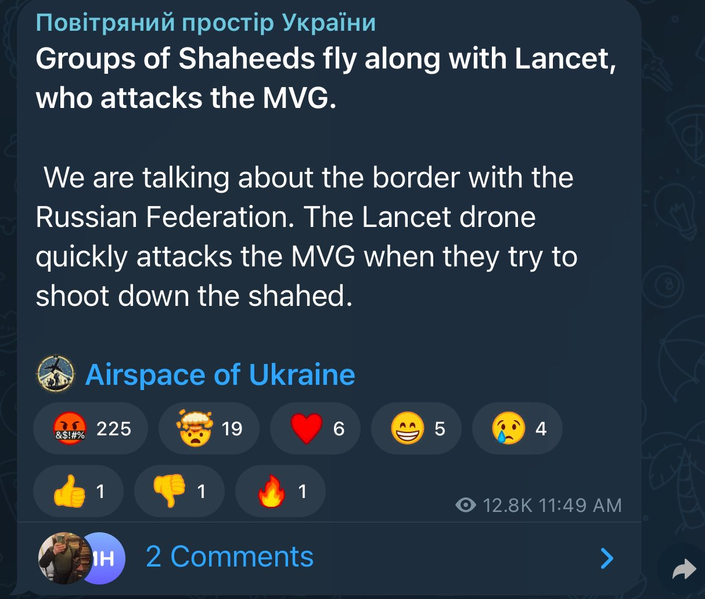This screenshot has height=599, width=705.
Task: React with the crying face emoji
Action: click(515, 429)
